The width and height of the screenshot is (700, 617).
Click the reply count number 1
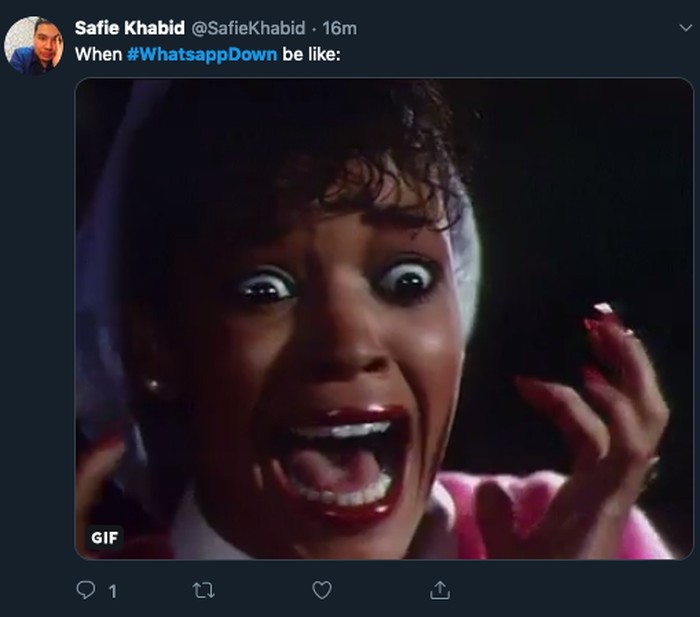click(x=112, y=592)
